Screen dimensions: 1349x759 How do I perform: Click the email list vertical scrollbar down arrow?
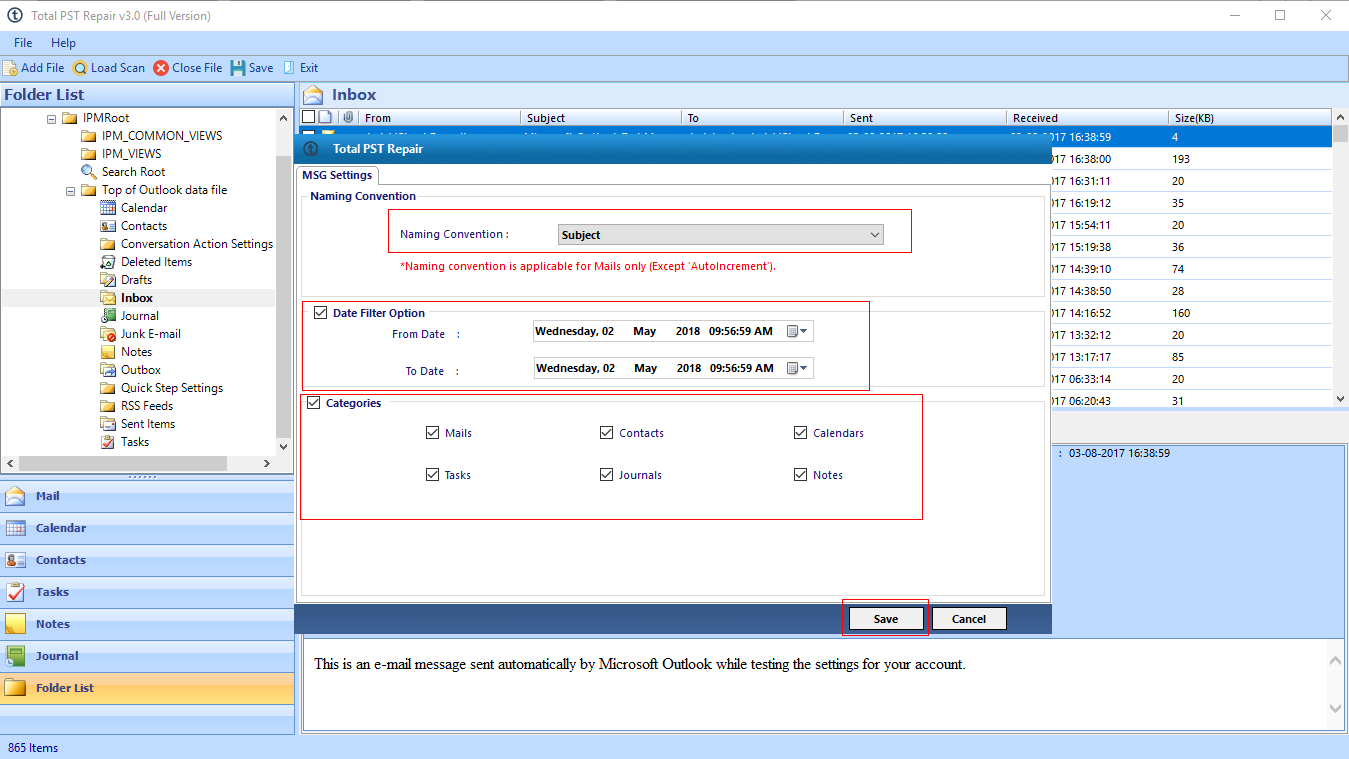pyautogui.click(x=1340, y=398)
